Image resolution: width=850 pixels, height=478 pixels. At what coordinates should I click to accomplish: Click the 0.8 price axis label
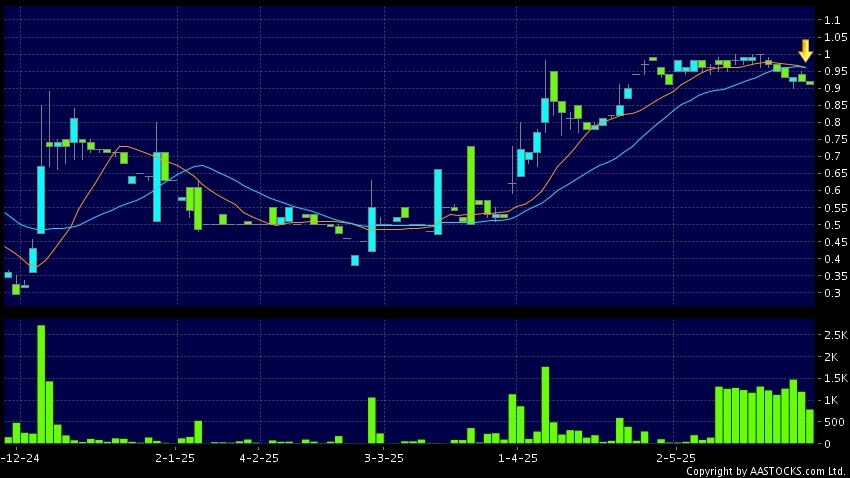[x=833, y=122]
